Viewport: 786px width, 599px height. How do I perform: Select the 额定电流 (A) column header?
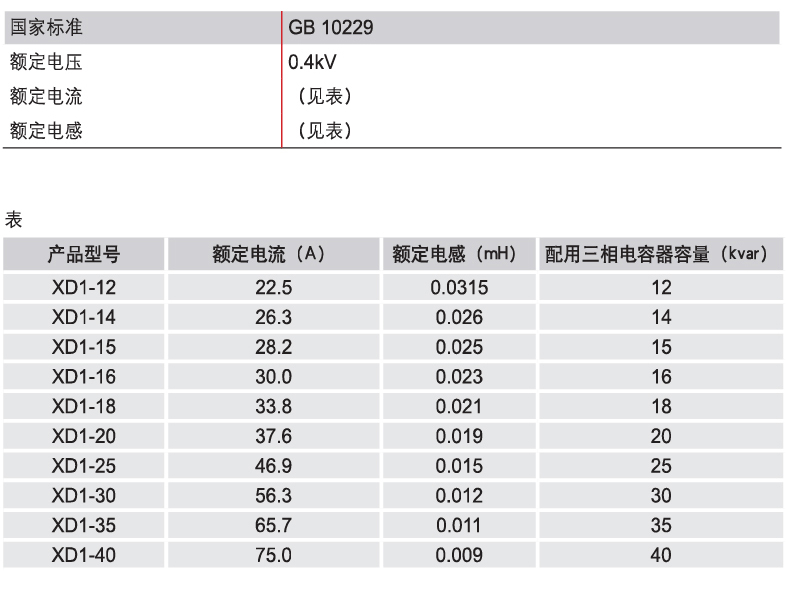pyautogui.click(x=269, y=255)
